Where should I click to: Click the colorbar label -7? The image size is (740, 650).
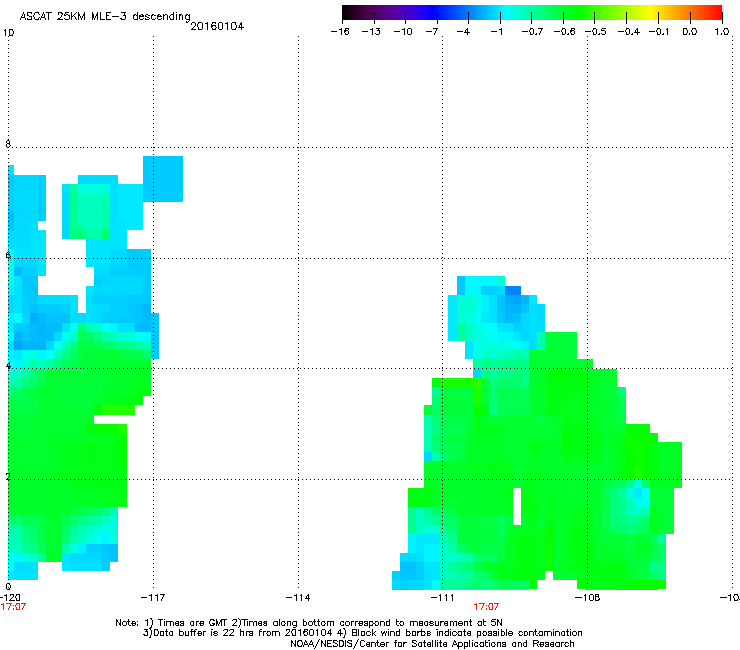(432, 32)
